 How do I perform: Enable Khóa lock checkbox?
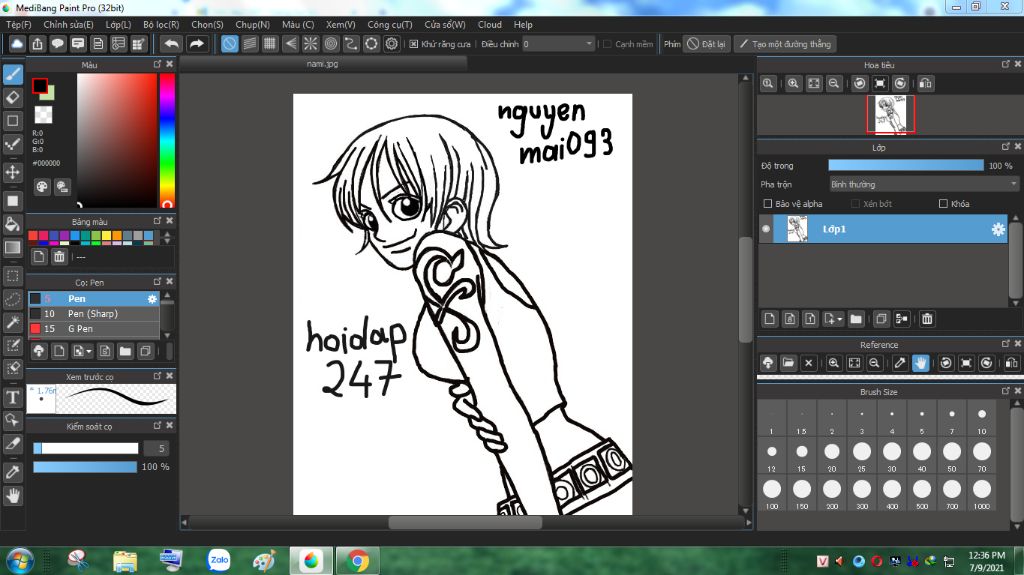click(x=943, y=204)
